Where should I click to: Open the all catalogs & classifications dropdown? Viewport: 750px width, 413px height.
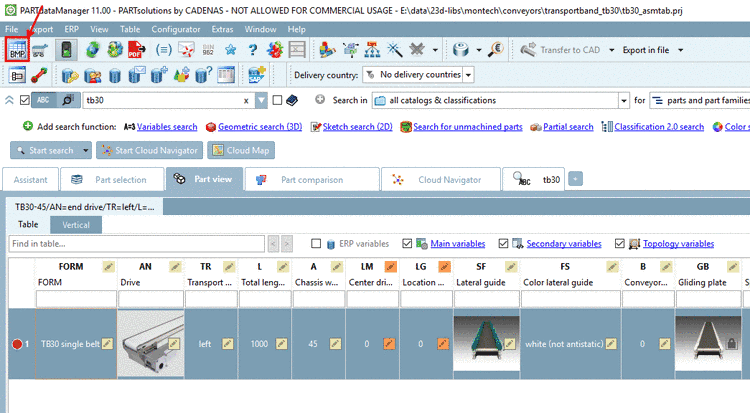tap(624, 100)
